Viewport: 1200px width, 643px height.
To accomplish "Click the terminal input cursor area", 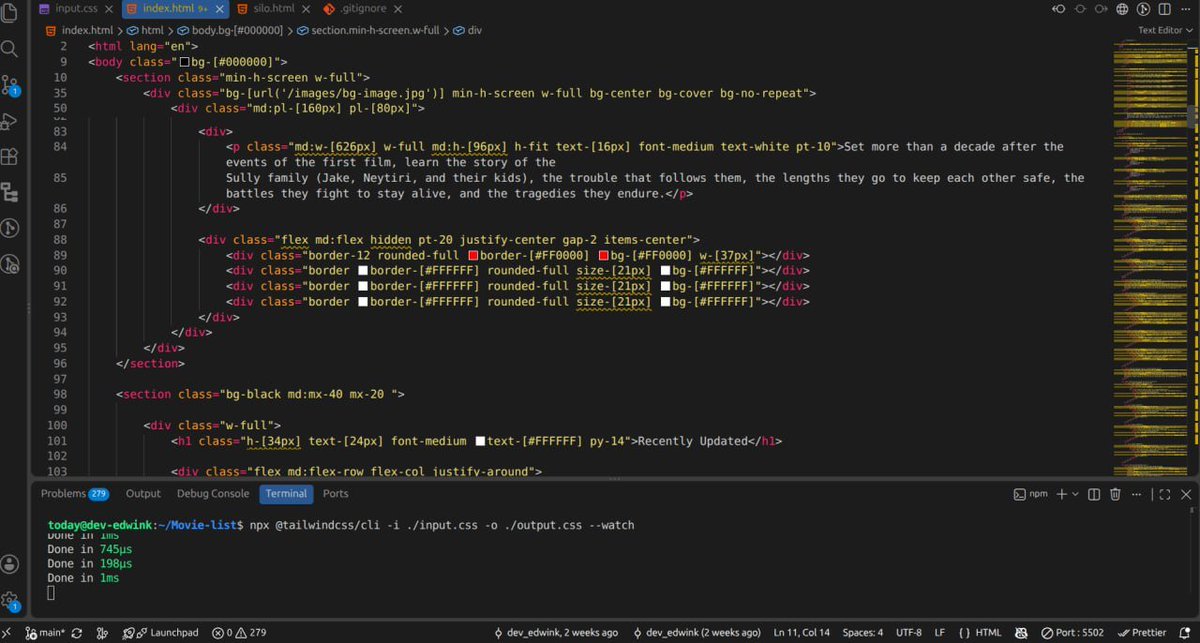I will [52, 594].
